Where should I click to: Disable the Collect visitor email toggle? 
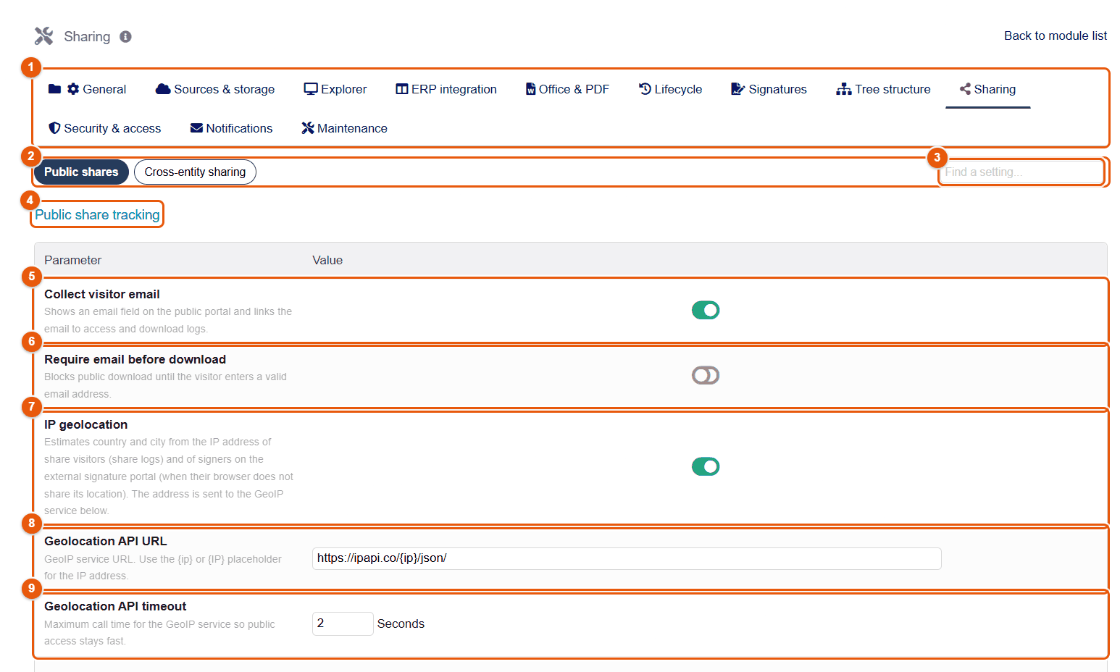(705, 310)
